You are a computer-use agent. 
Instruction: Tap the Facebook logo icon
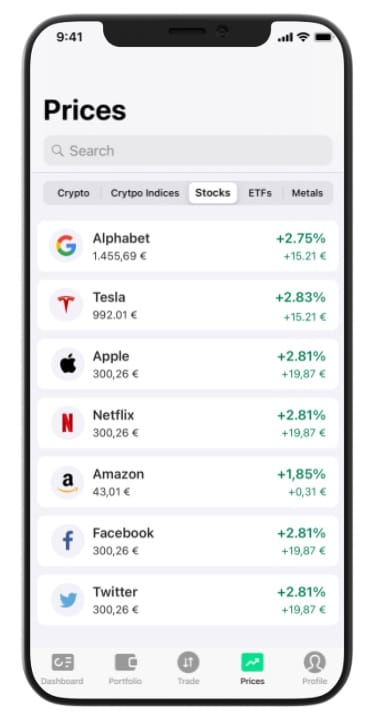click(x=67, y=541)
